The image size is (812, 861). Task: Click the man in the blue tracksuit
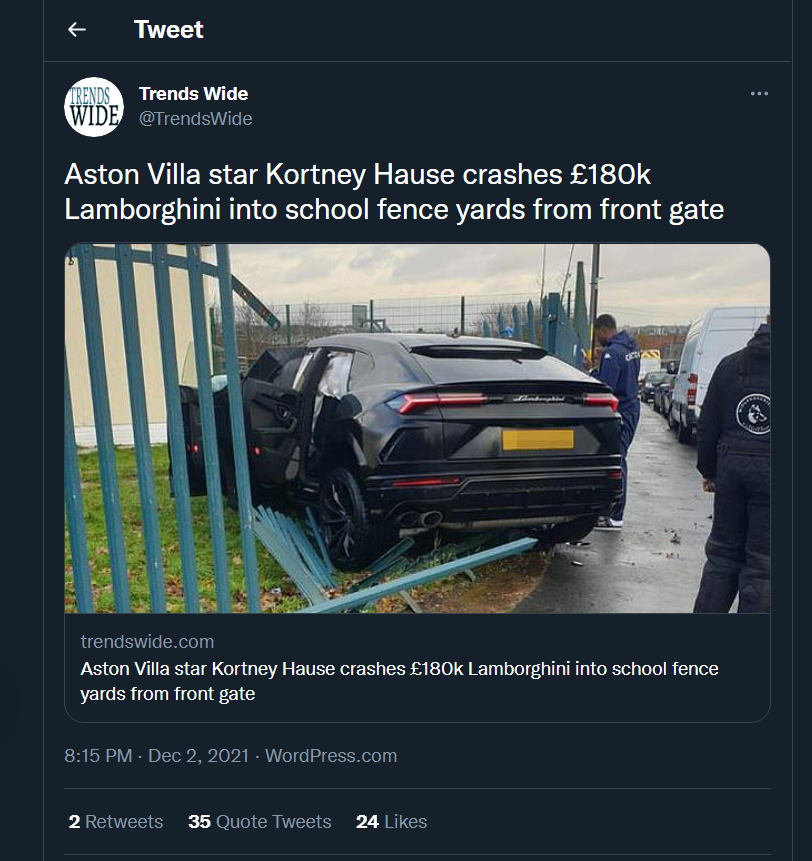coord(619,400)
